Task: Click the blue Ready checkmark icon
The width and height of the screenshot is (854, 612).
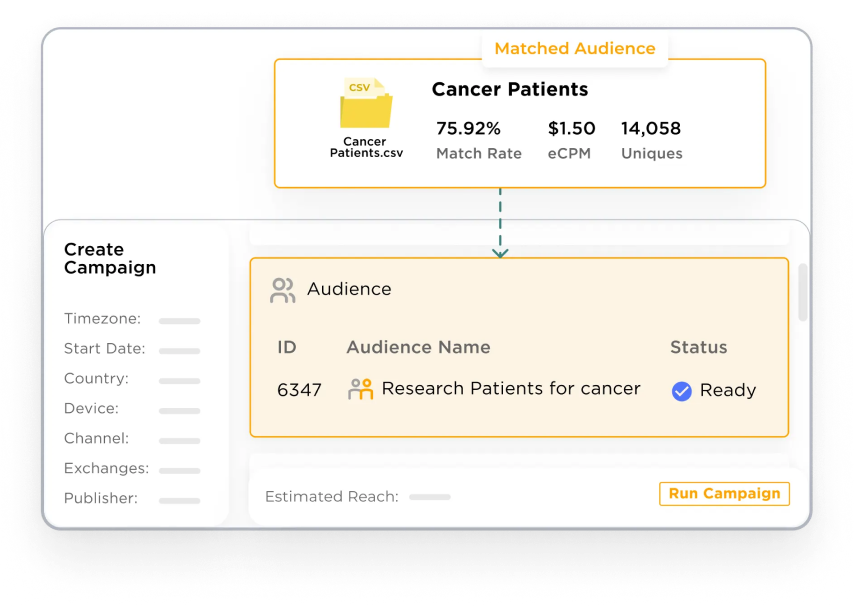Action: point(682,391)
